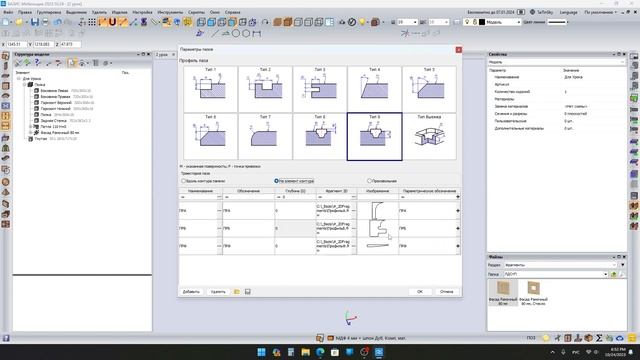
Task: Open the Модель layer dropdown in the toolbar
Action: click(x=519, y=22)
